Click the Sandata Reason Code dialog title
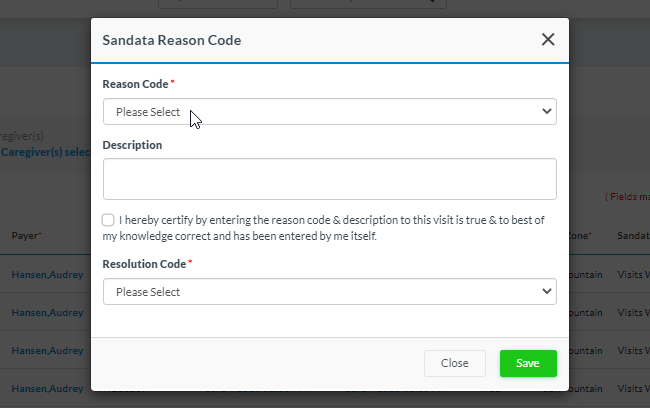The image size is (650, 408). pyautogui.click(x=171, y=41)
